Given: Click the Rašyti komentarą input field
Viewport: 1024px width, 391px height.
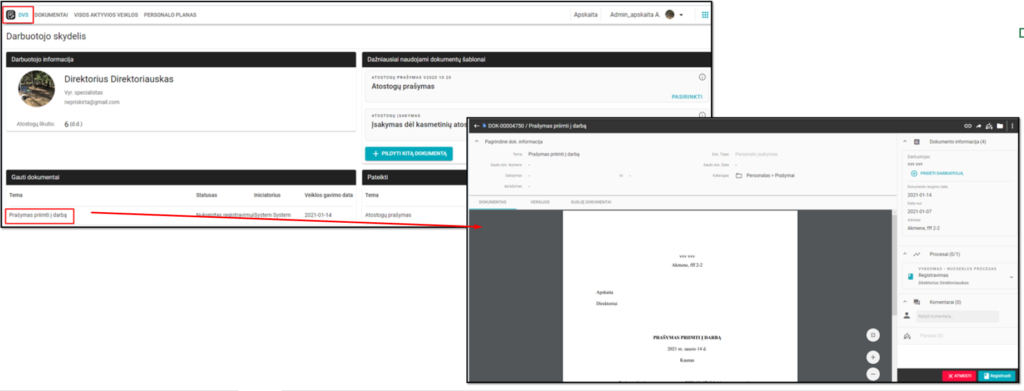Looking at the screenshot, I should [957, 317].
